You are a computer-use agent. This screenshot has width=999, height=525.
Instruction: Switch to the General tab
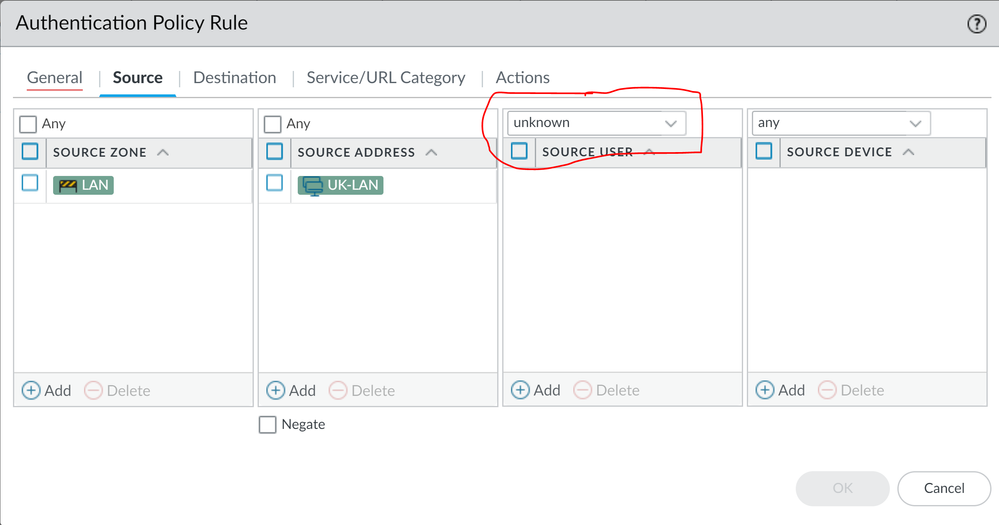(x=54, y=77)
